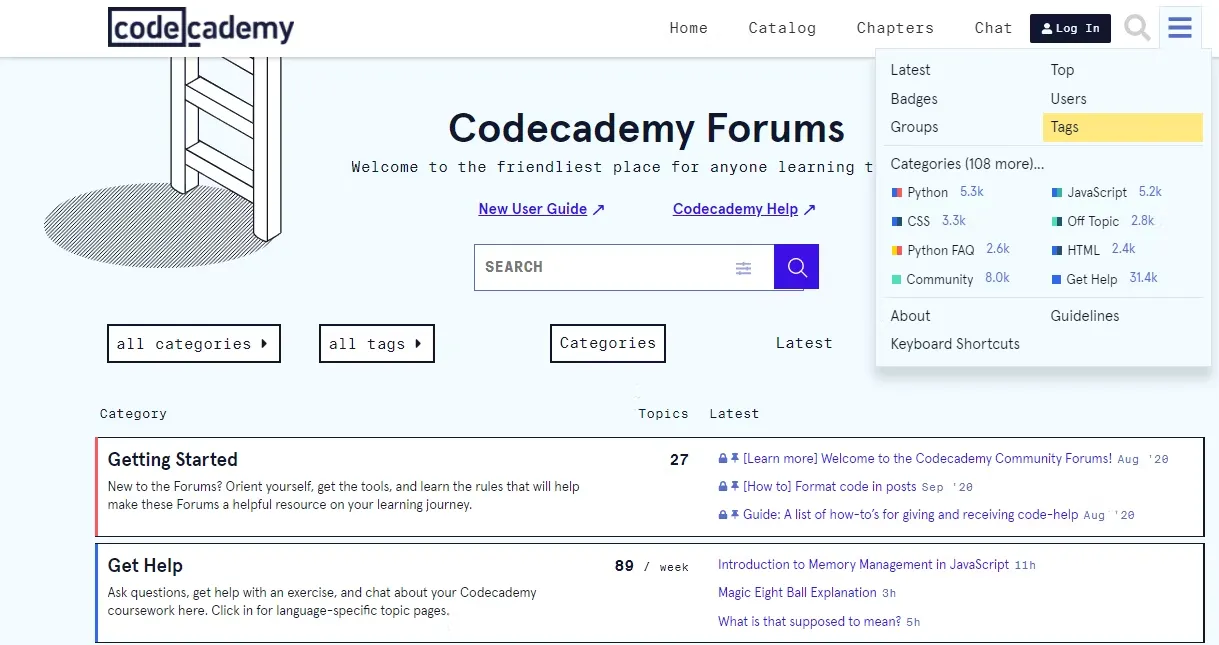Open Magic Eight Ball Explanation topic
Screen dimensions: 1219x645
[797, 592]
